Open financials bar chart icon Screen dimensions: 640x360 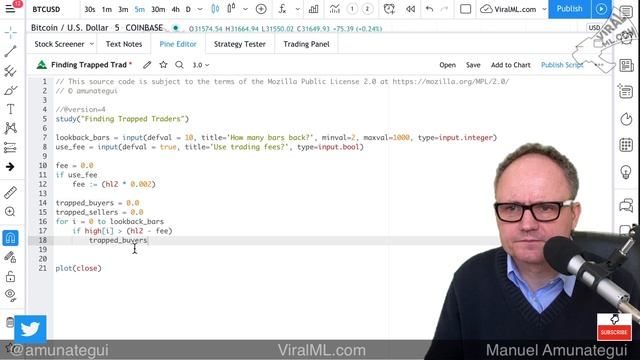click(x=313, y=9)
